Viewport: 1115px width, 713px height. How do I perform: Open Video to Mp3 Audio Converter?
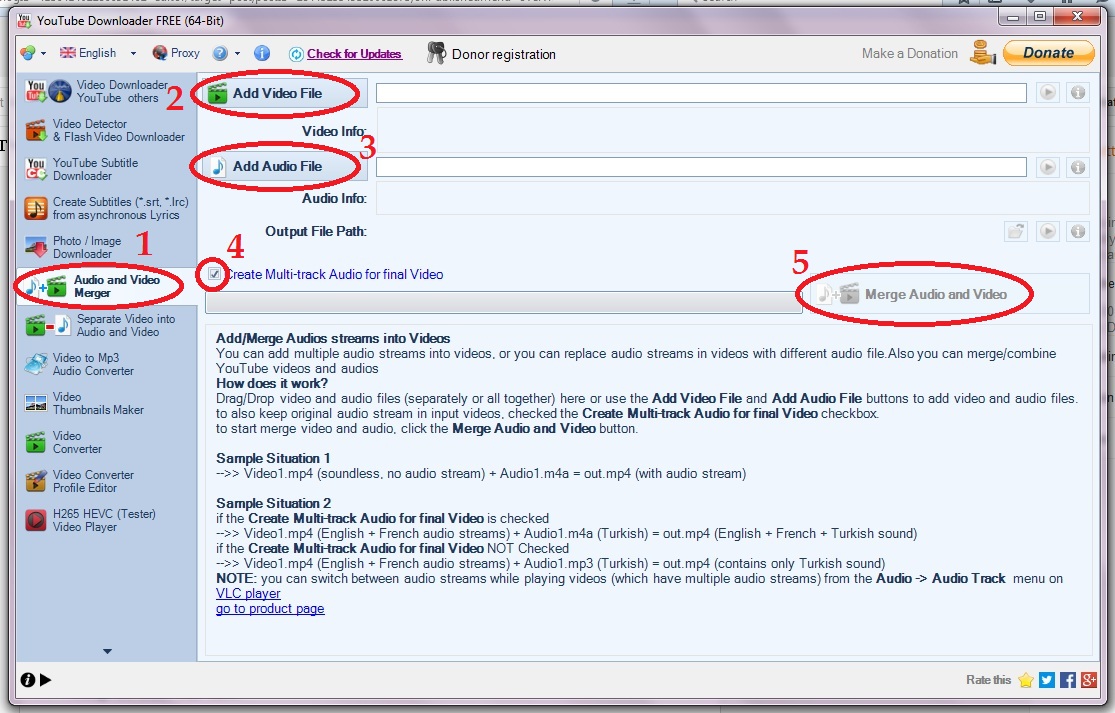click(x=78, y=364)
